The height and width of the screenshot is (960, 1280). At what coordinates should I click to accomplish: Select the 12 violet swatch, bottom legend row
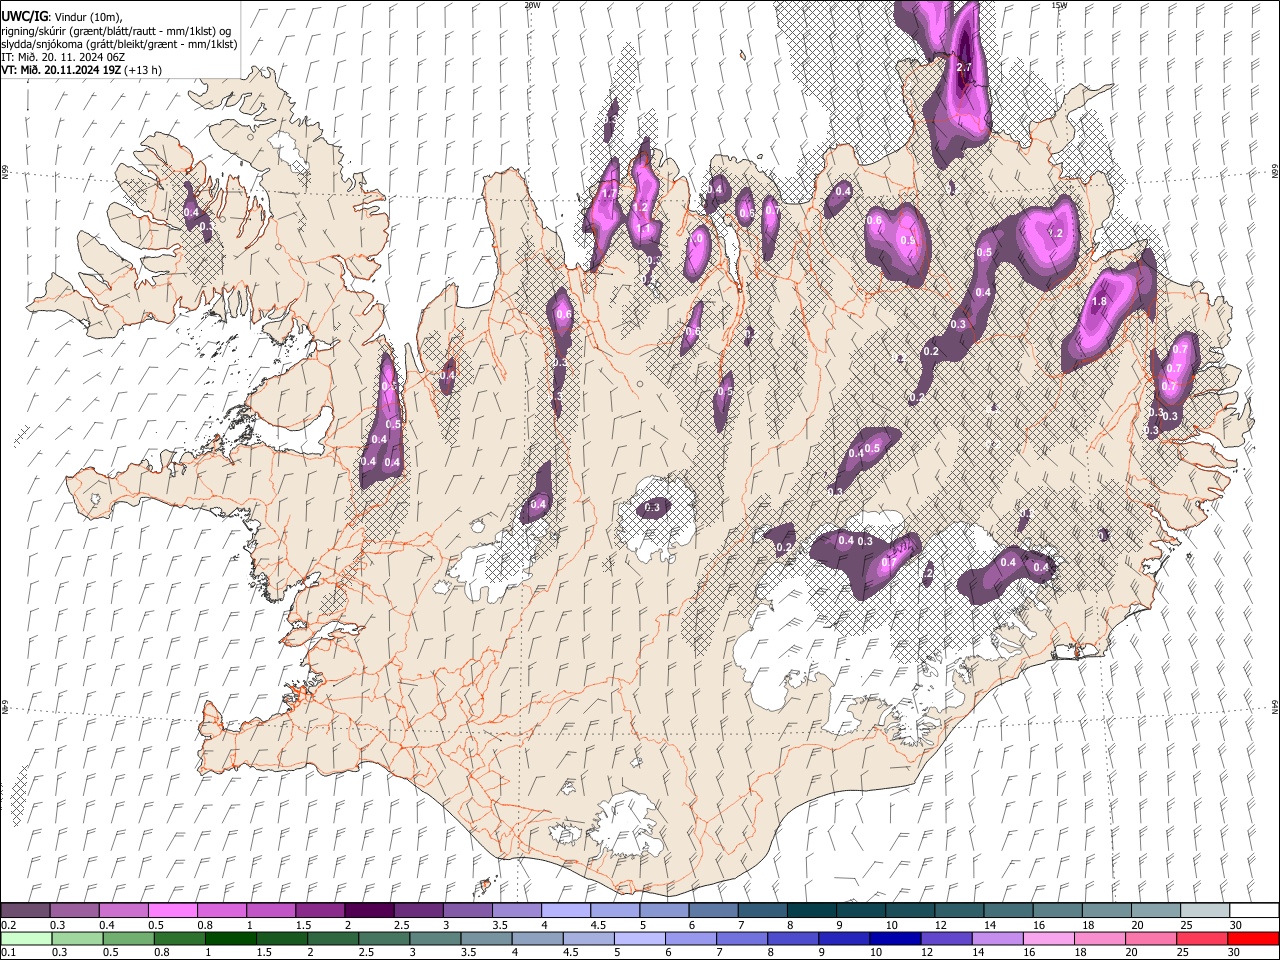coord(946,938)
